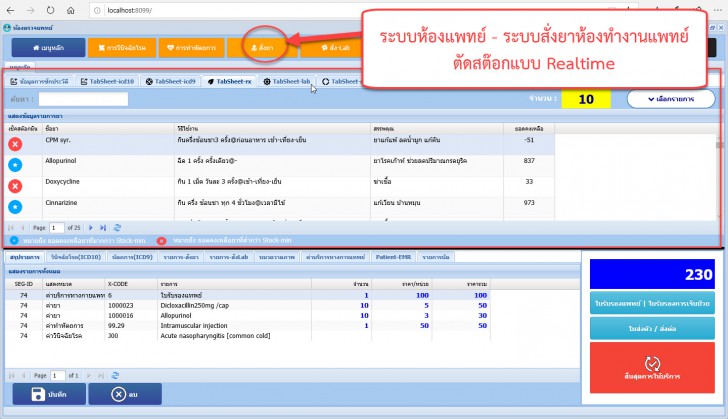This screenshot has height=419, width=728.
Task: Switch to the TabSheet-icd9 tab
Action: [170, 81]
